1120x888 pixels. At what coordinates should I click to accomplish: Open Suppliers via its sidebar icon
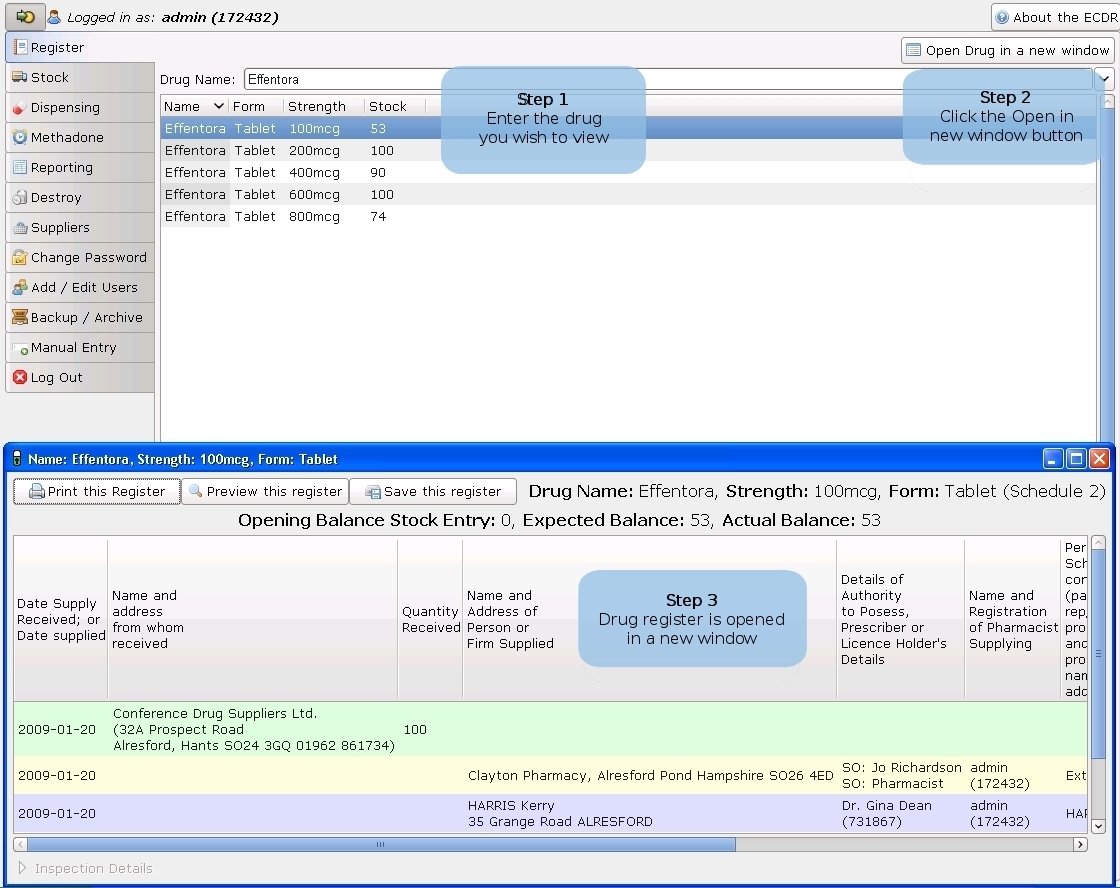click(x=19, y=228)
